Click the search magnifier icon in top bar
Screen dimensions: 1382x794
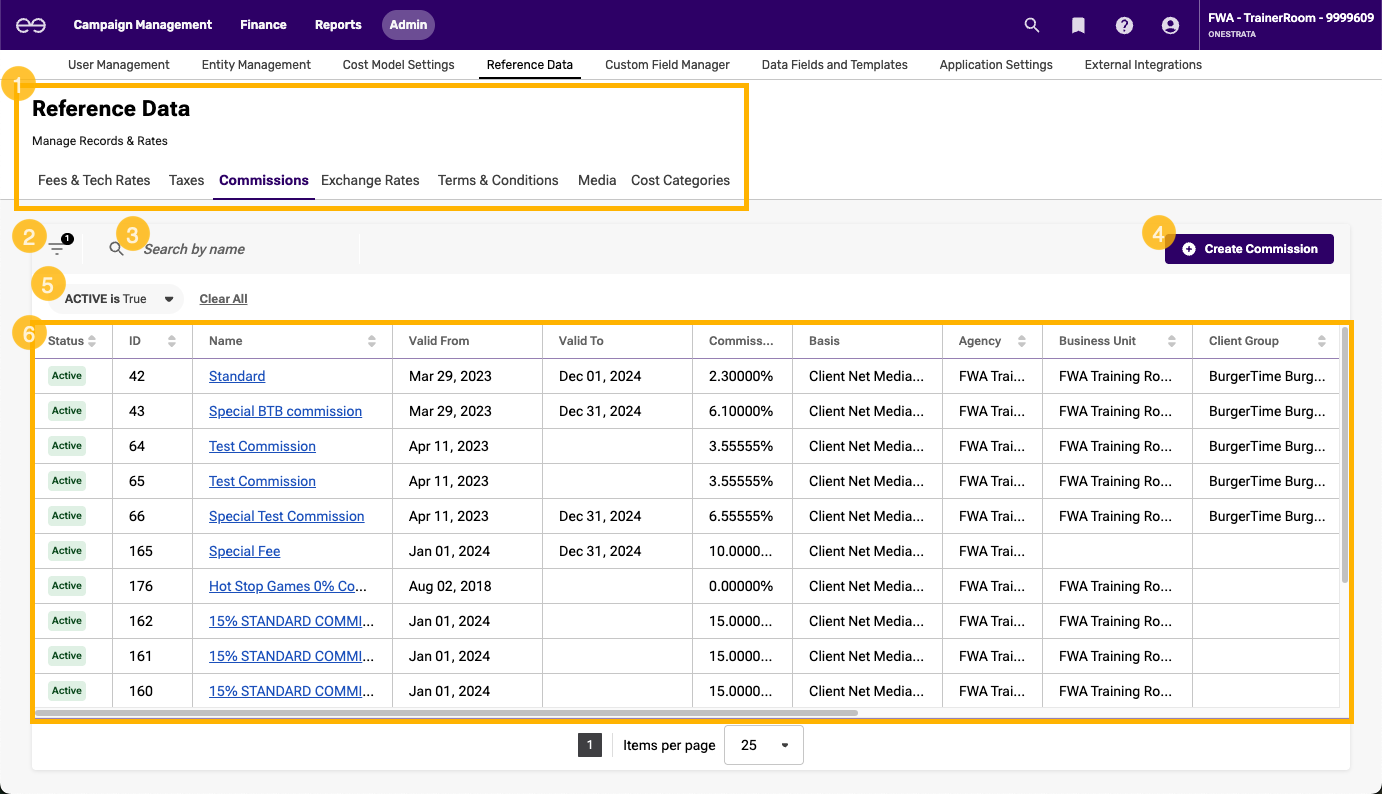pos(1032,25)
